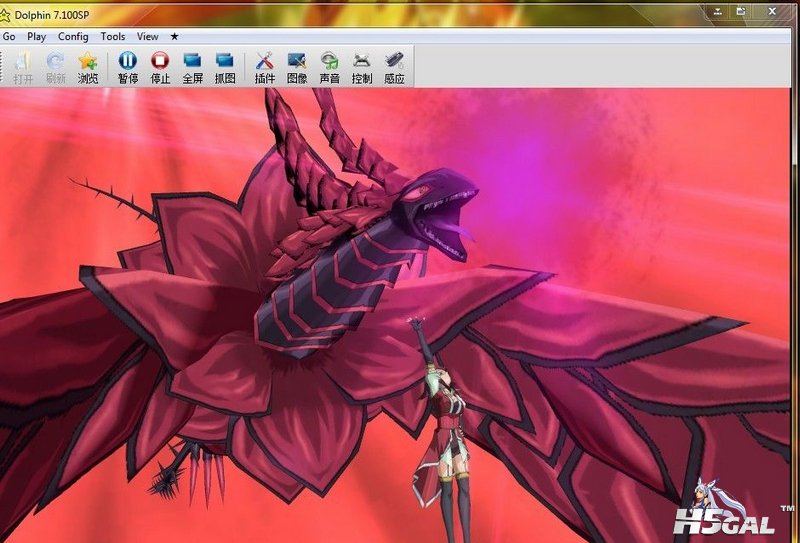Maximize the Dolphin 7.100SP window

(x=741, y=12)
